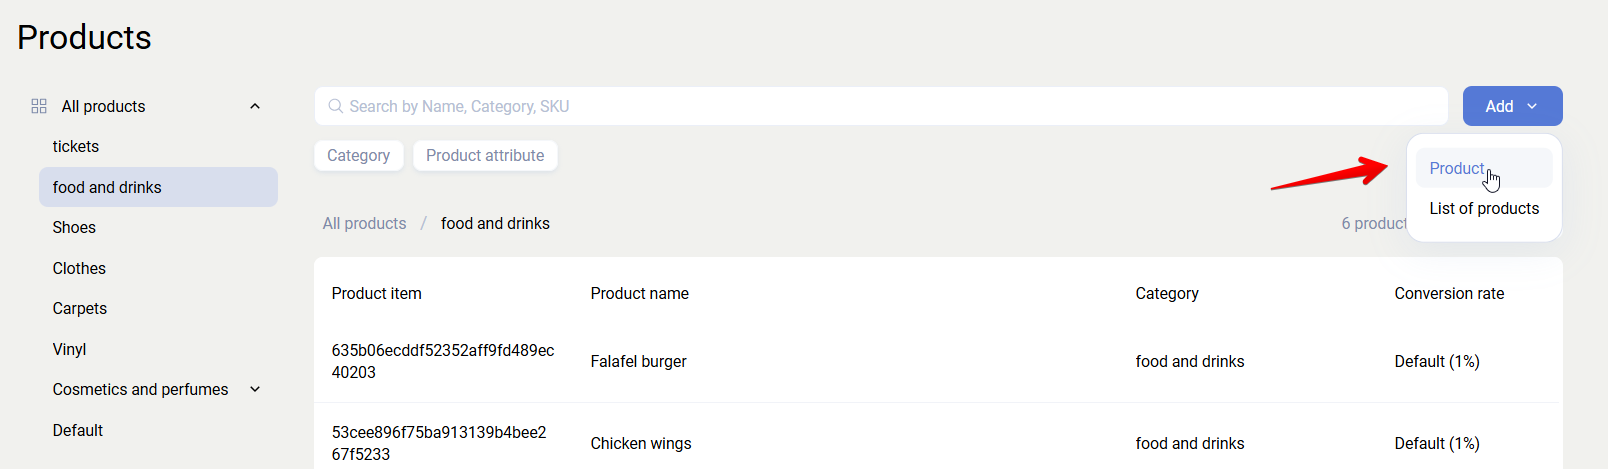Open the Falafel burger product row
Viewport: 1608px width, 469px height.
click(x=638, y=361)
